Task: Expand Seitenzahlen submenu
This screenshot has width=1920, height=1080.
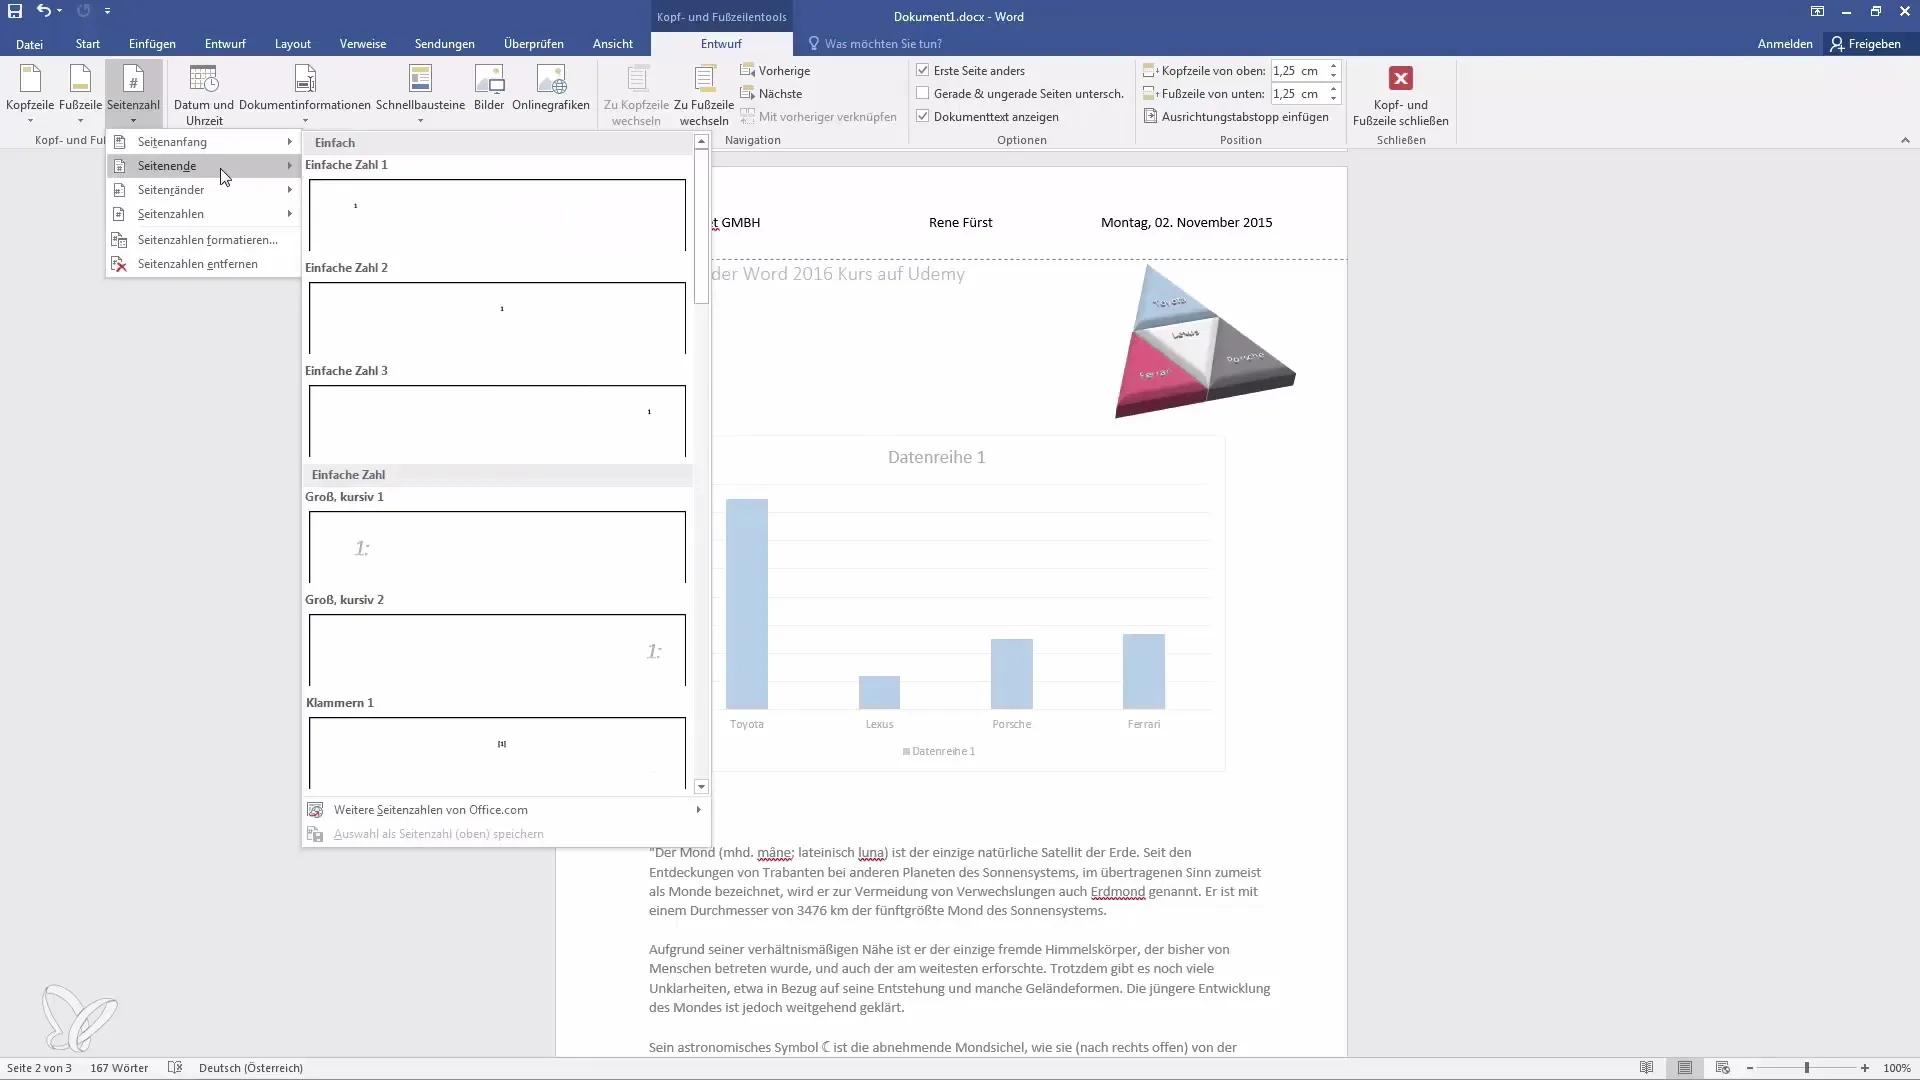Action: pos(203,214)
